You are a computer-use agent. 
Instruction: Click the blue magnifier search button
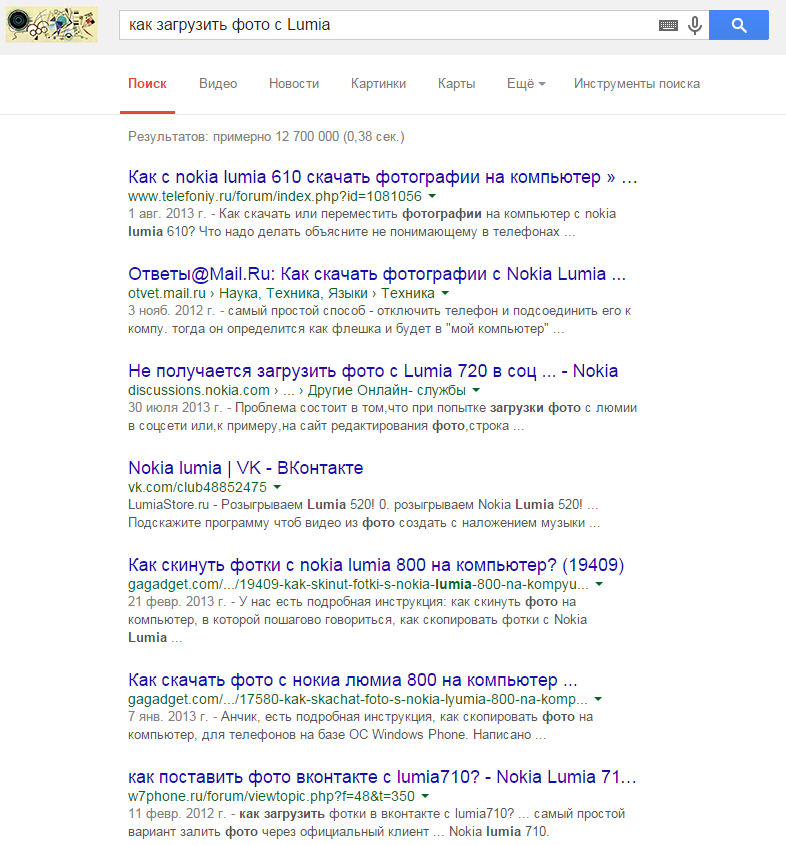738,26
